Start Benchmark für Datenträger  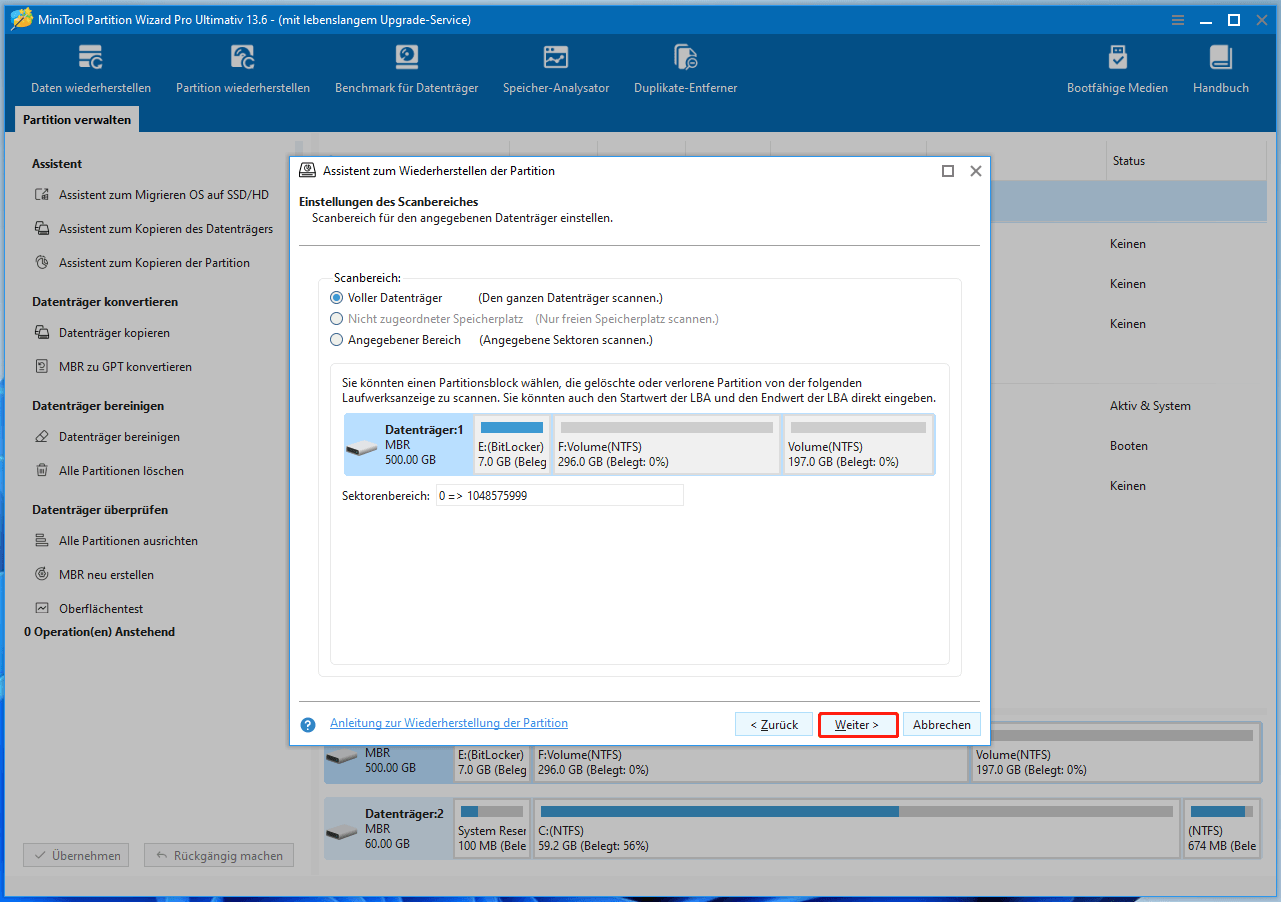(405, 70)
